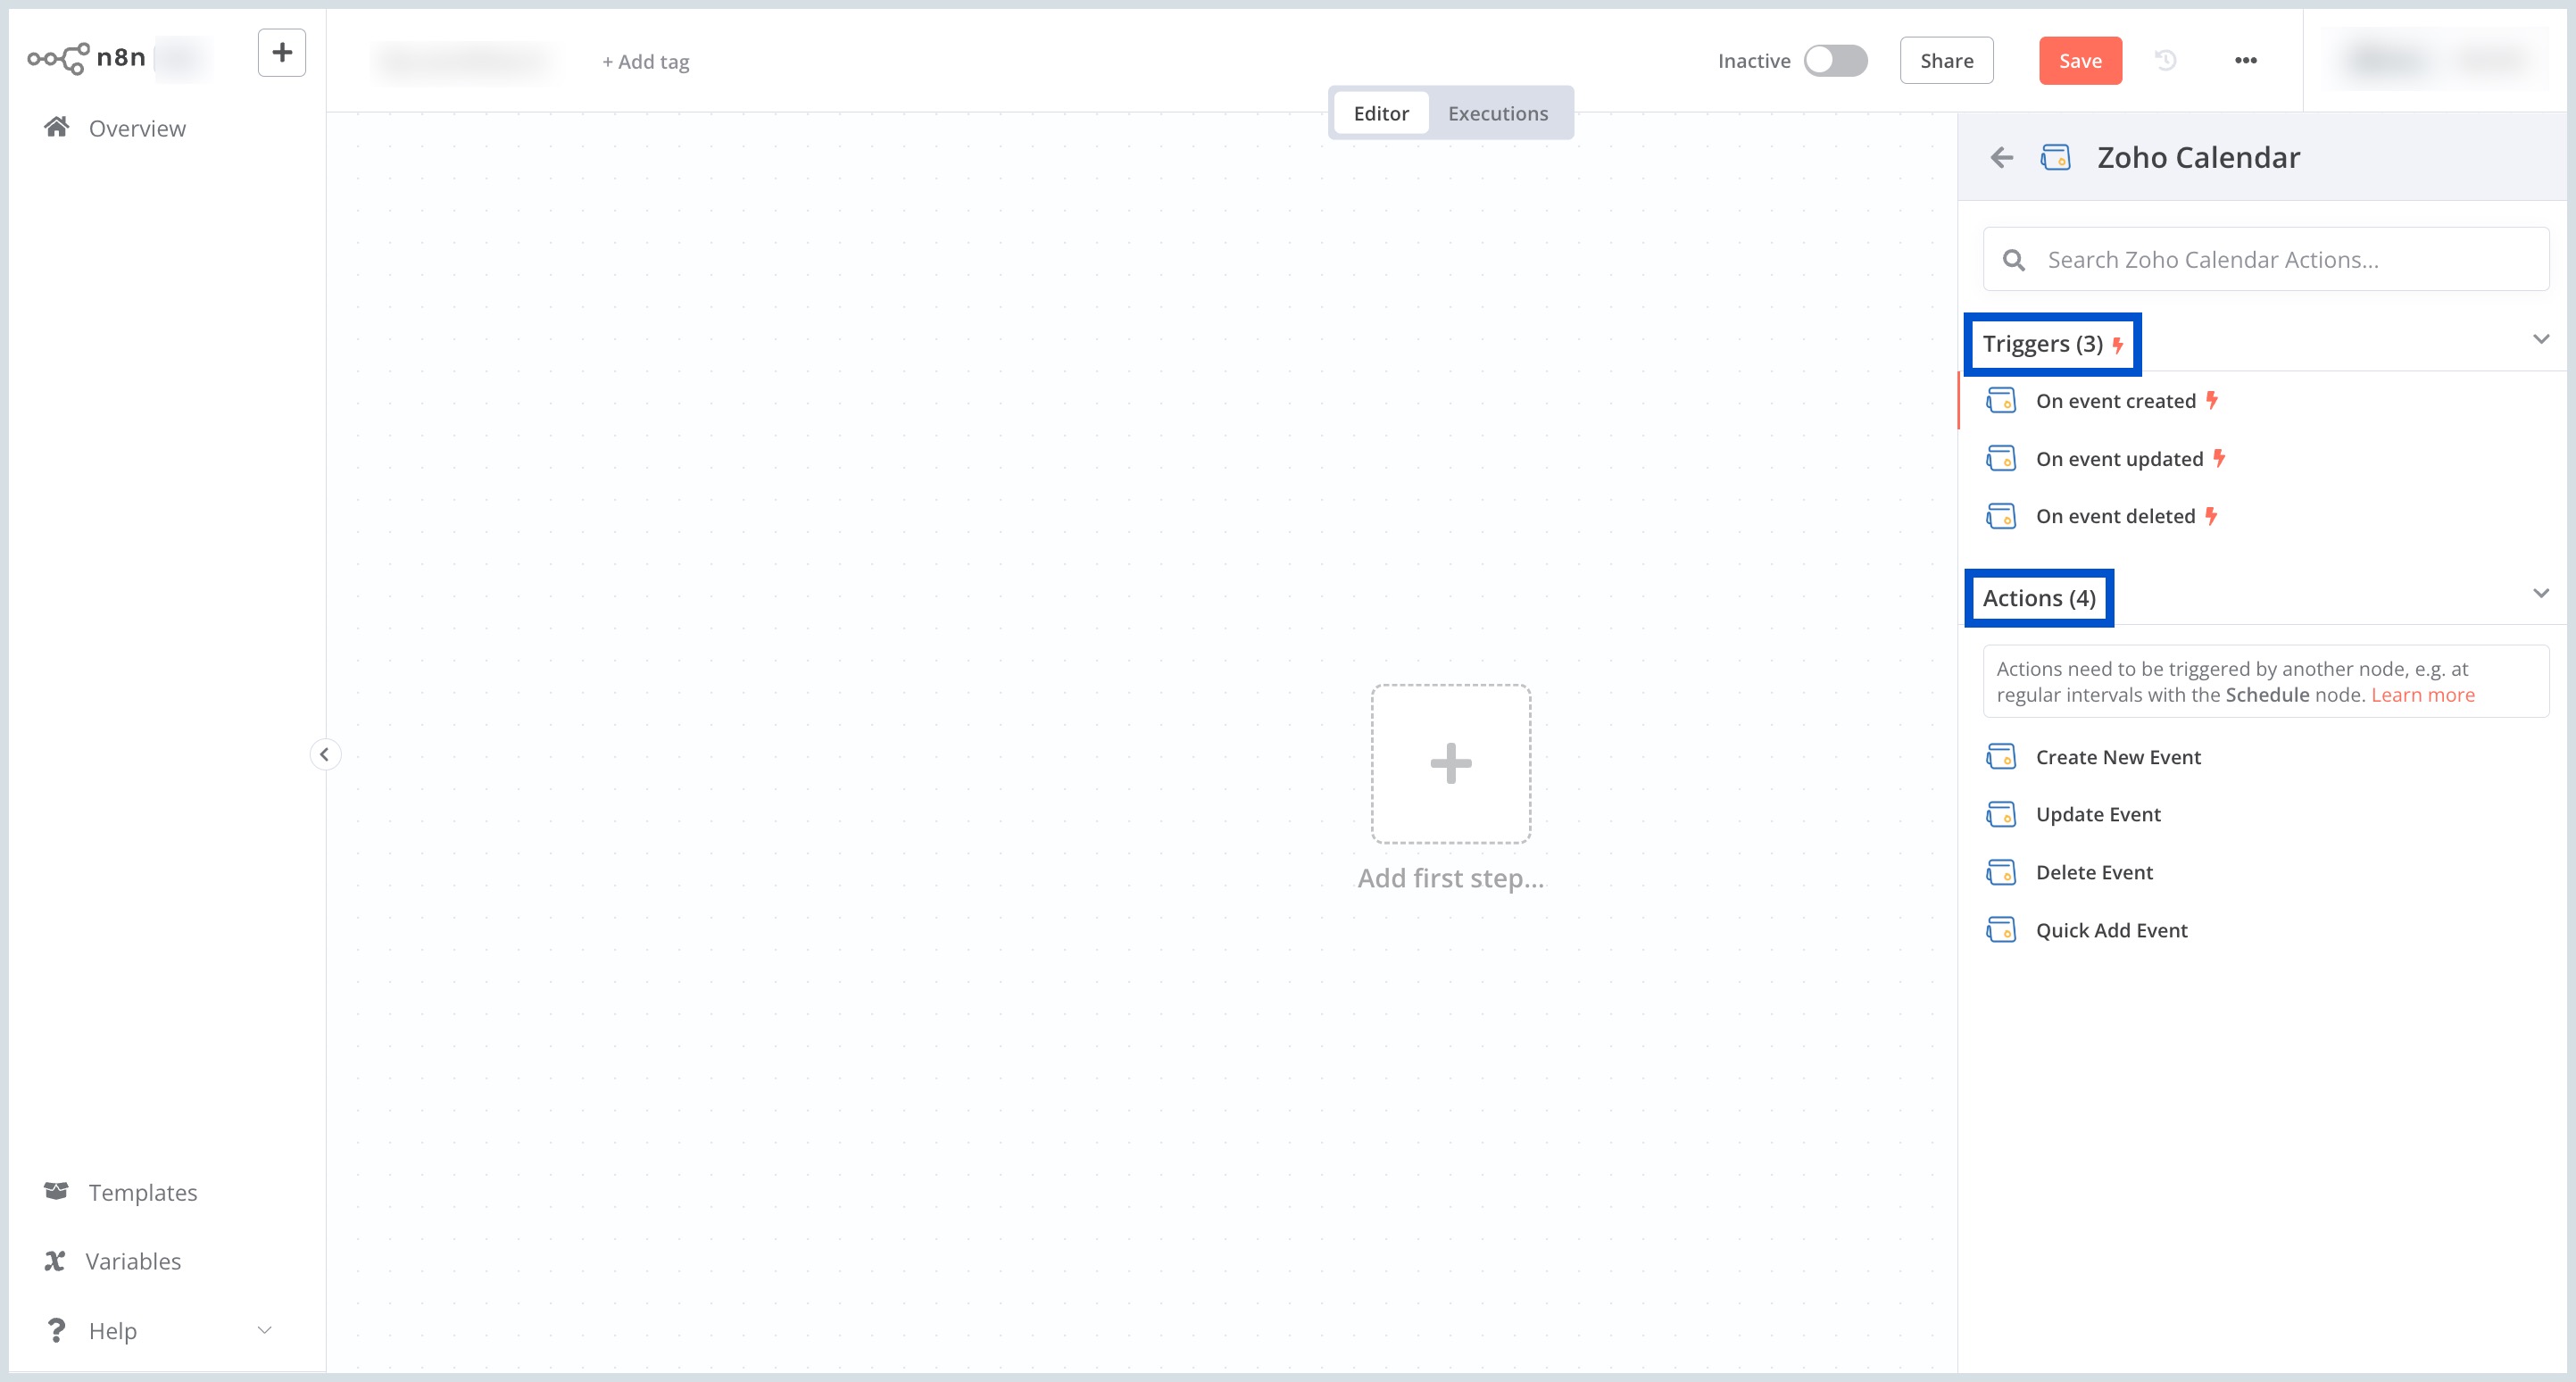This screenshot has height=1382, width=2576.
Task: Click the icon beside On event created
Action: pos(2001,400)
